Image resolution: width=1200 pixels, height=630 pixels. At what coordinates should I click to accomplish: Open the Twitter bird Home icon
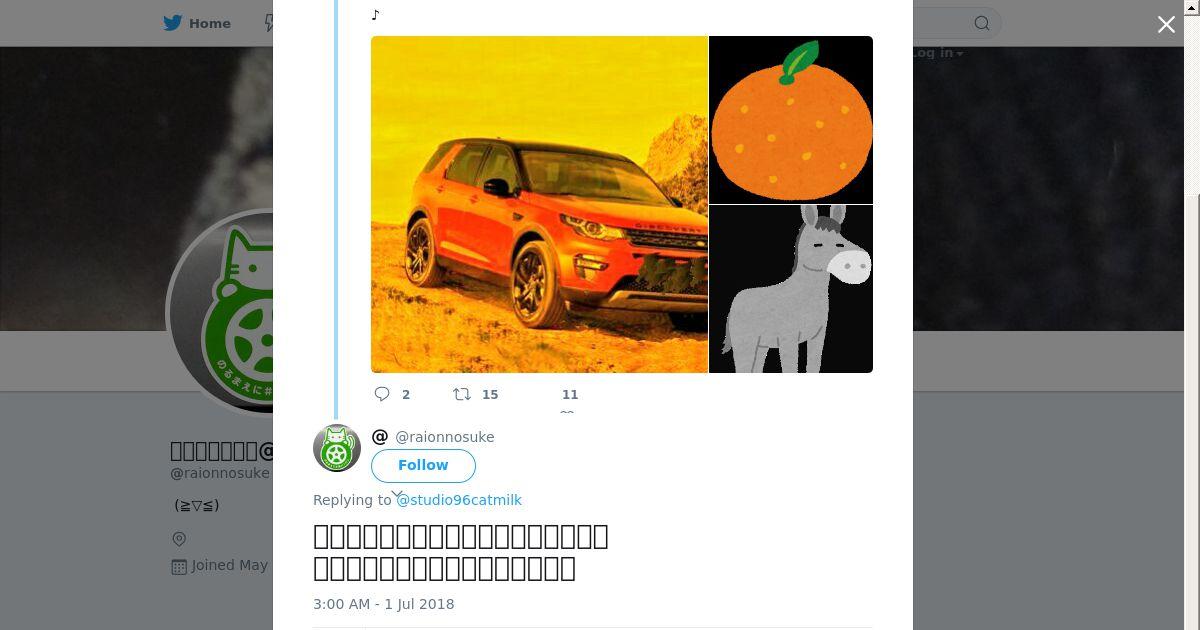point(175,23)
